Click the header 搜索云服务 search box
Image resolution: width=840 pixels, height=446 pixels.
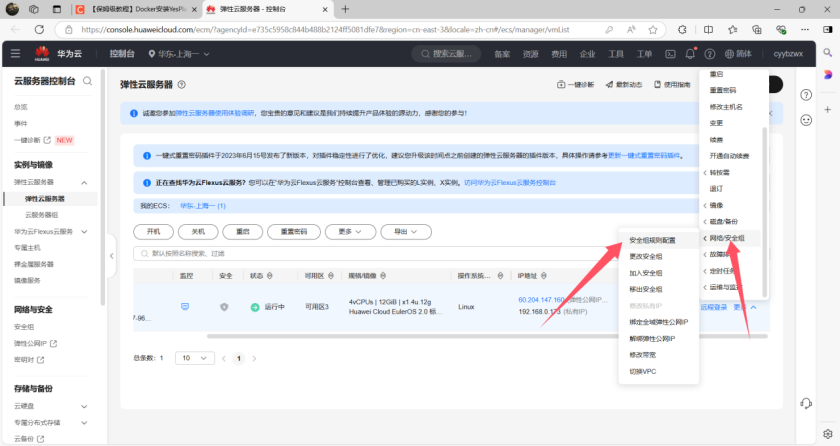[446, 54]
